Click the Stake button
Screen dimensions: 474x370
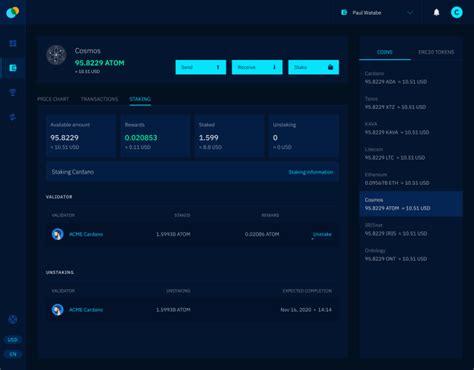(x=313, y=67)
